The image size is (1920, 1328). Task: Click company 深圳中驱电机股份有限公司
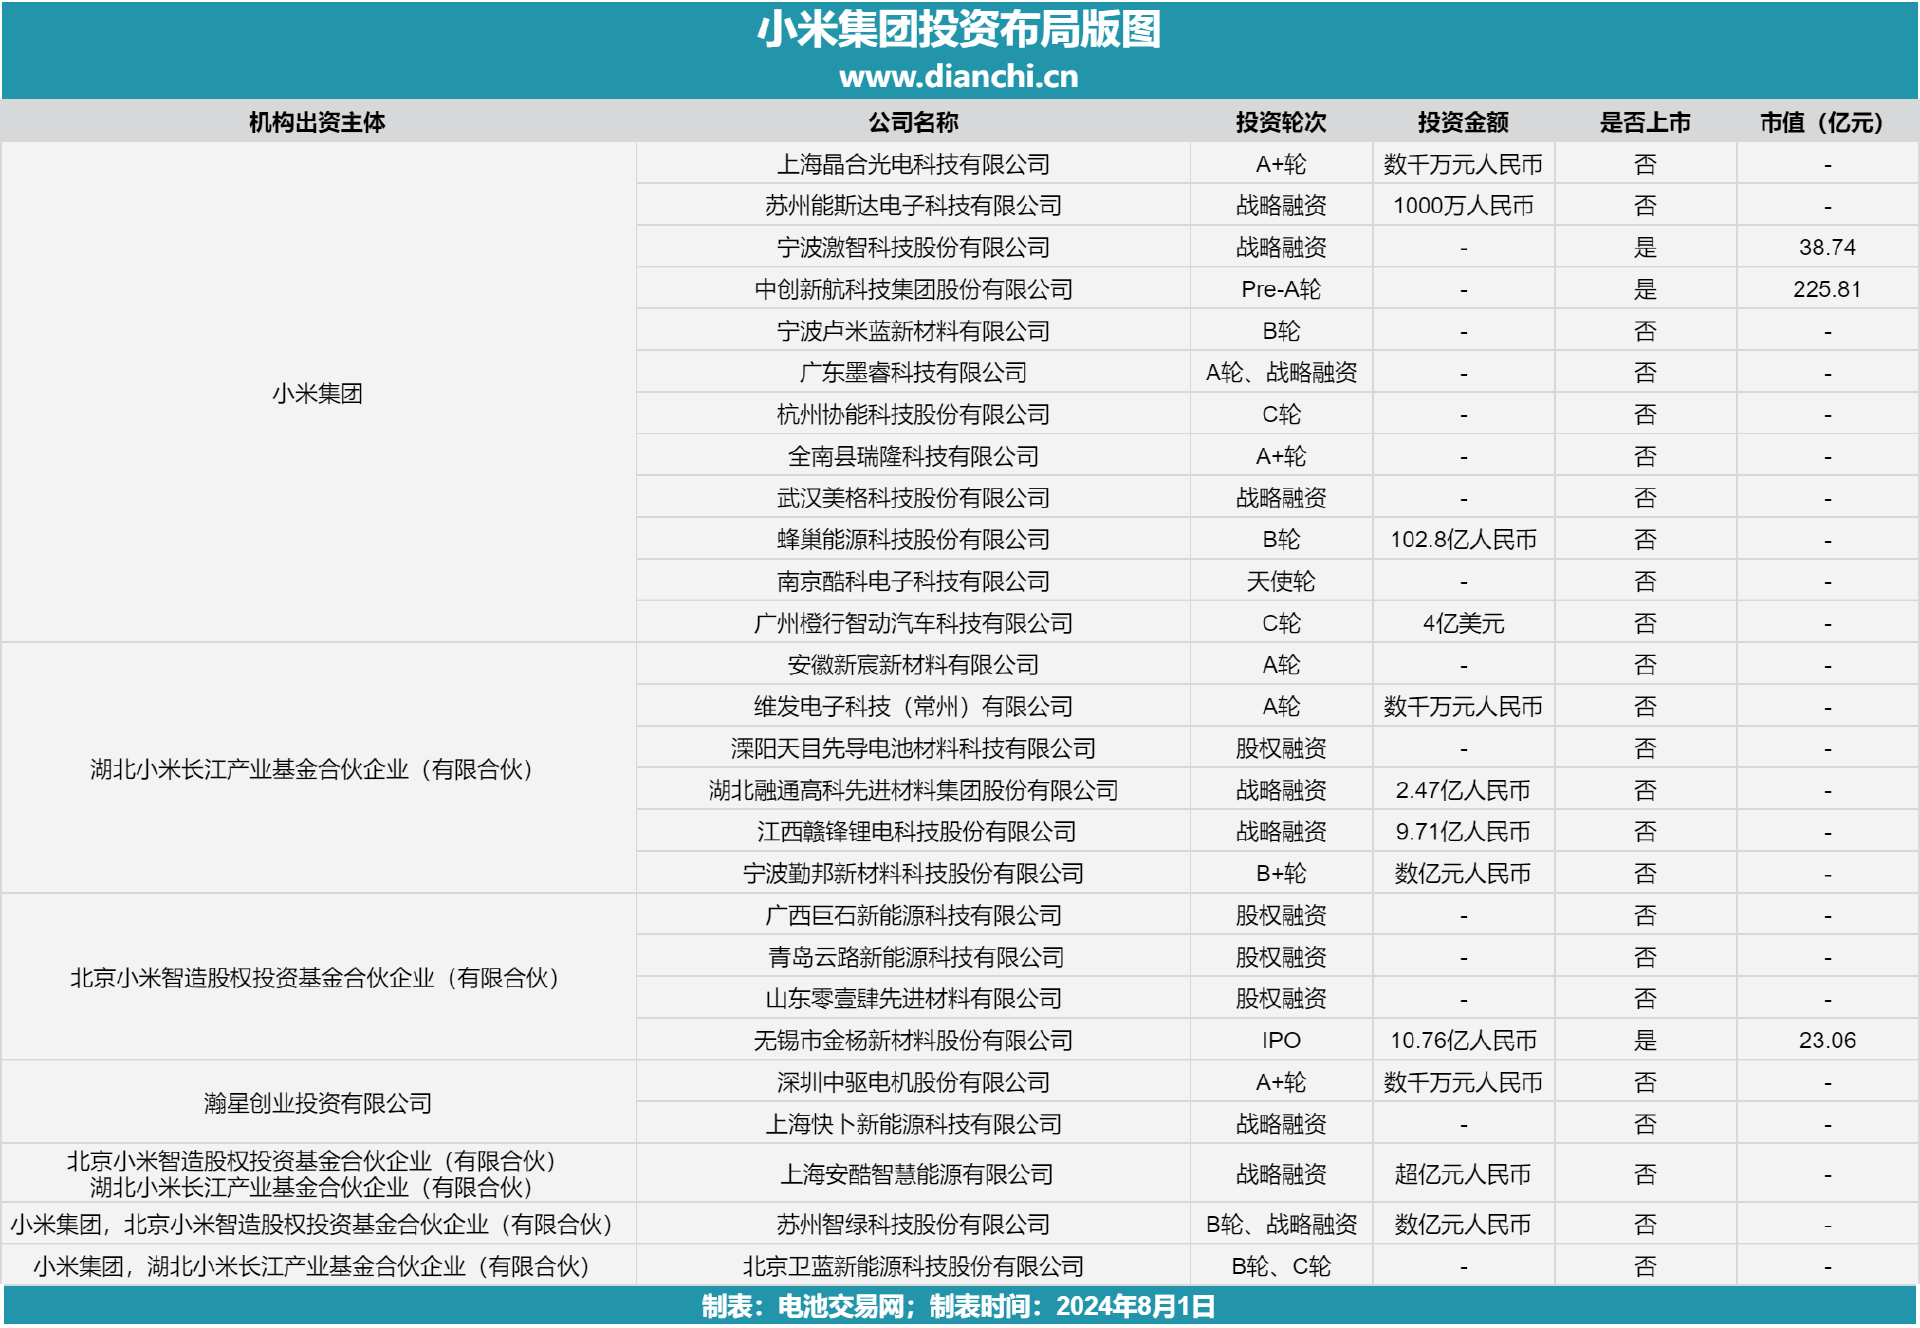[913, 1082]
